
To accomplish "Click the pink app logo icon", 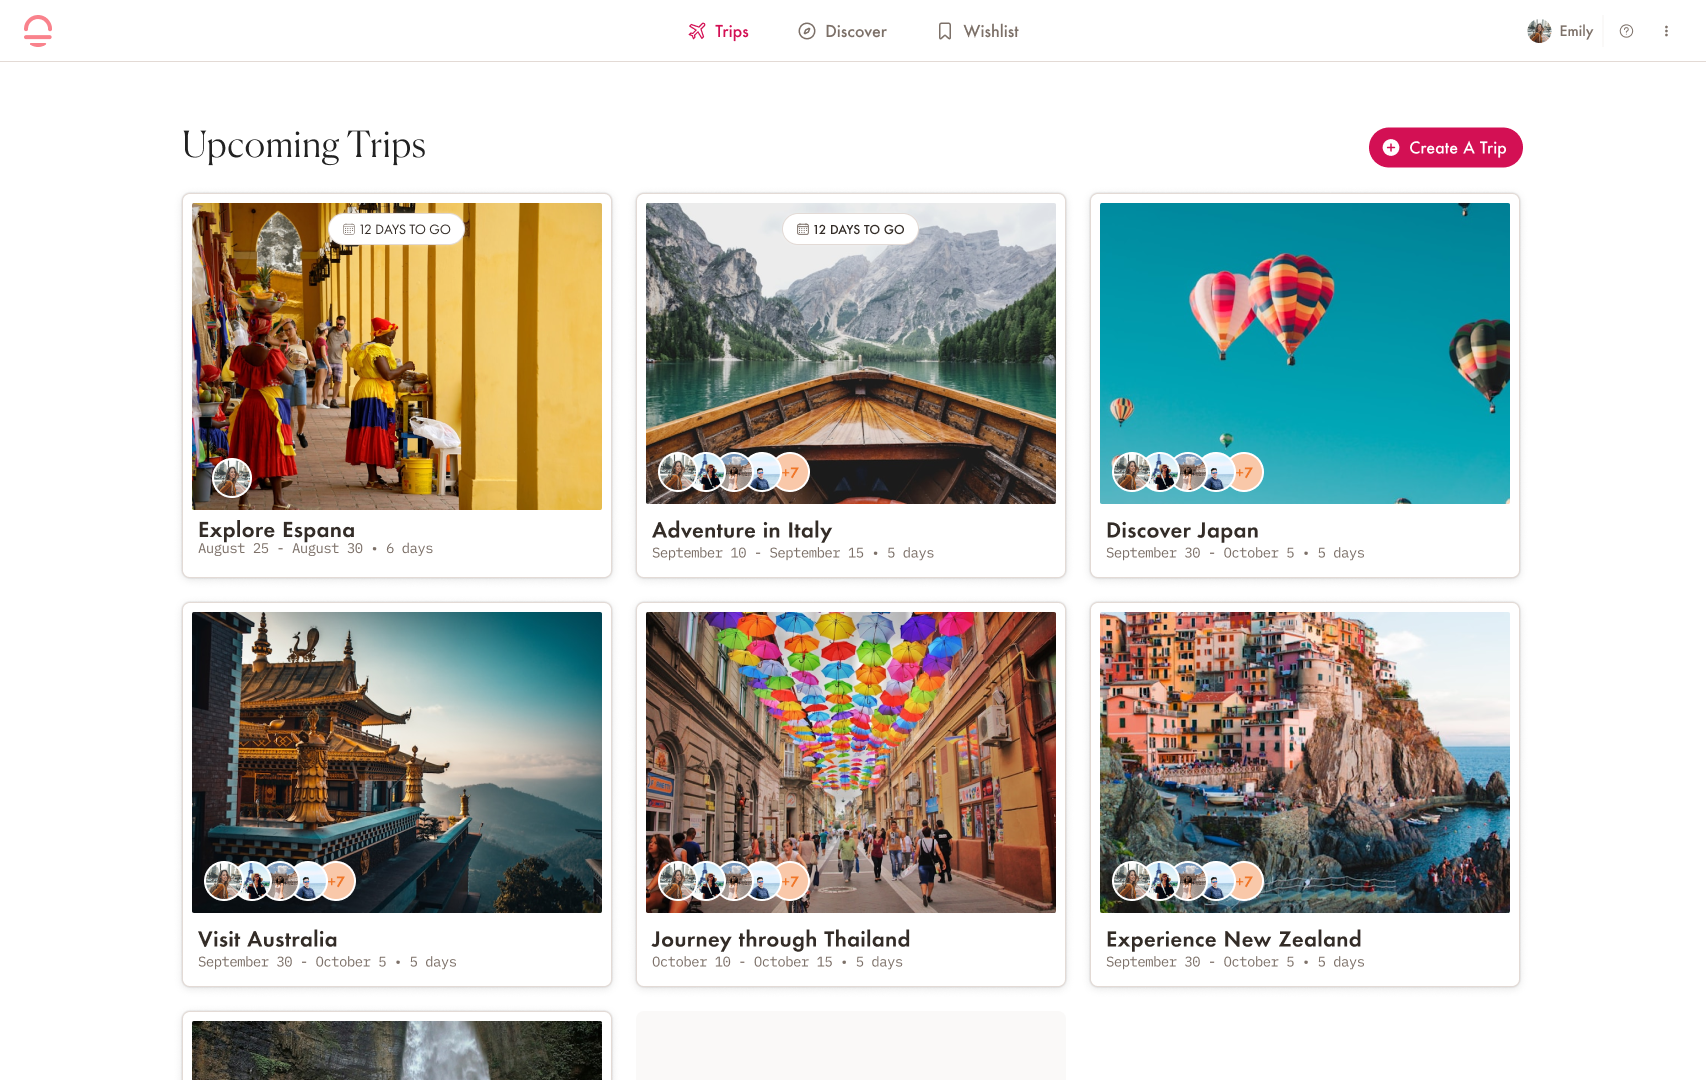I will tap(38, 31).
